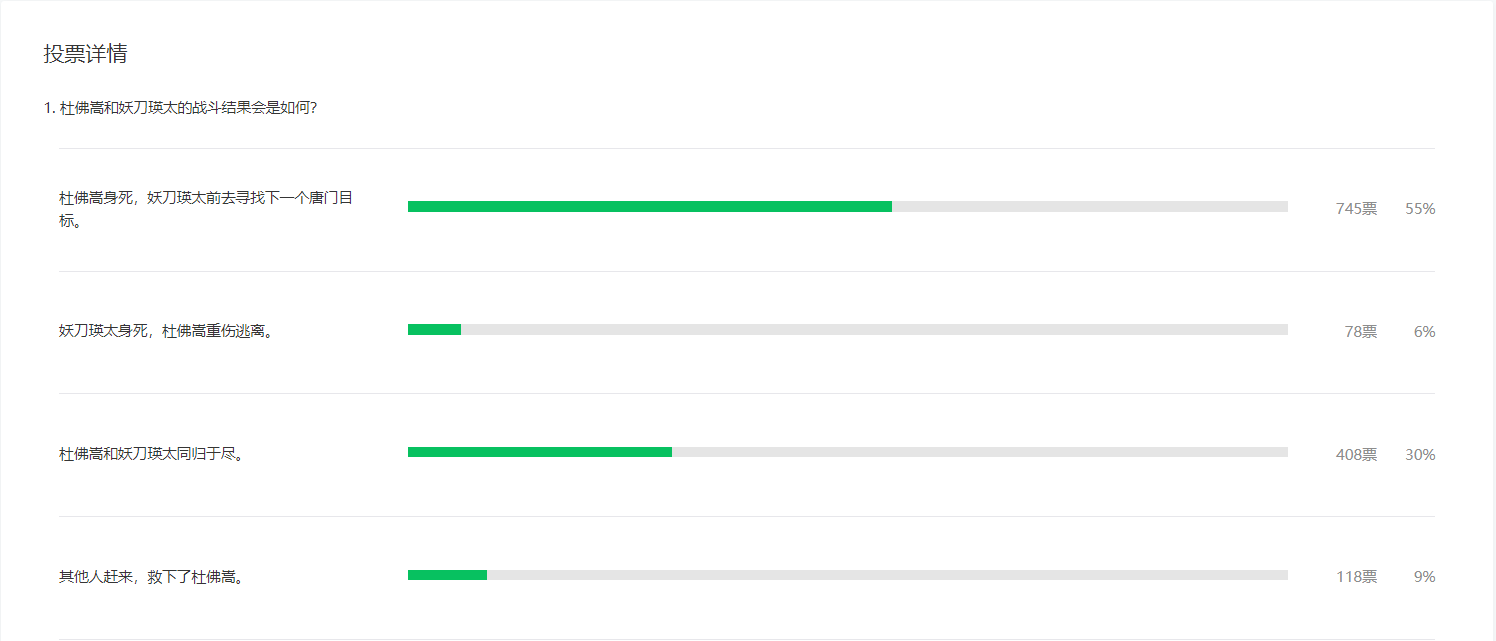This screenshot has width=1496, height=641.
Task: Click gray unfilled part of 同归于尽 bar
Action: tap(980, 452)
